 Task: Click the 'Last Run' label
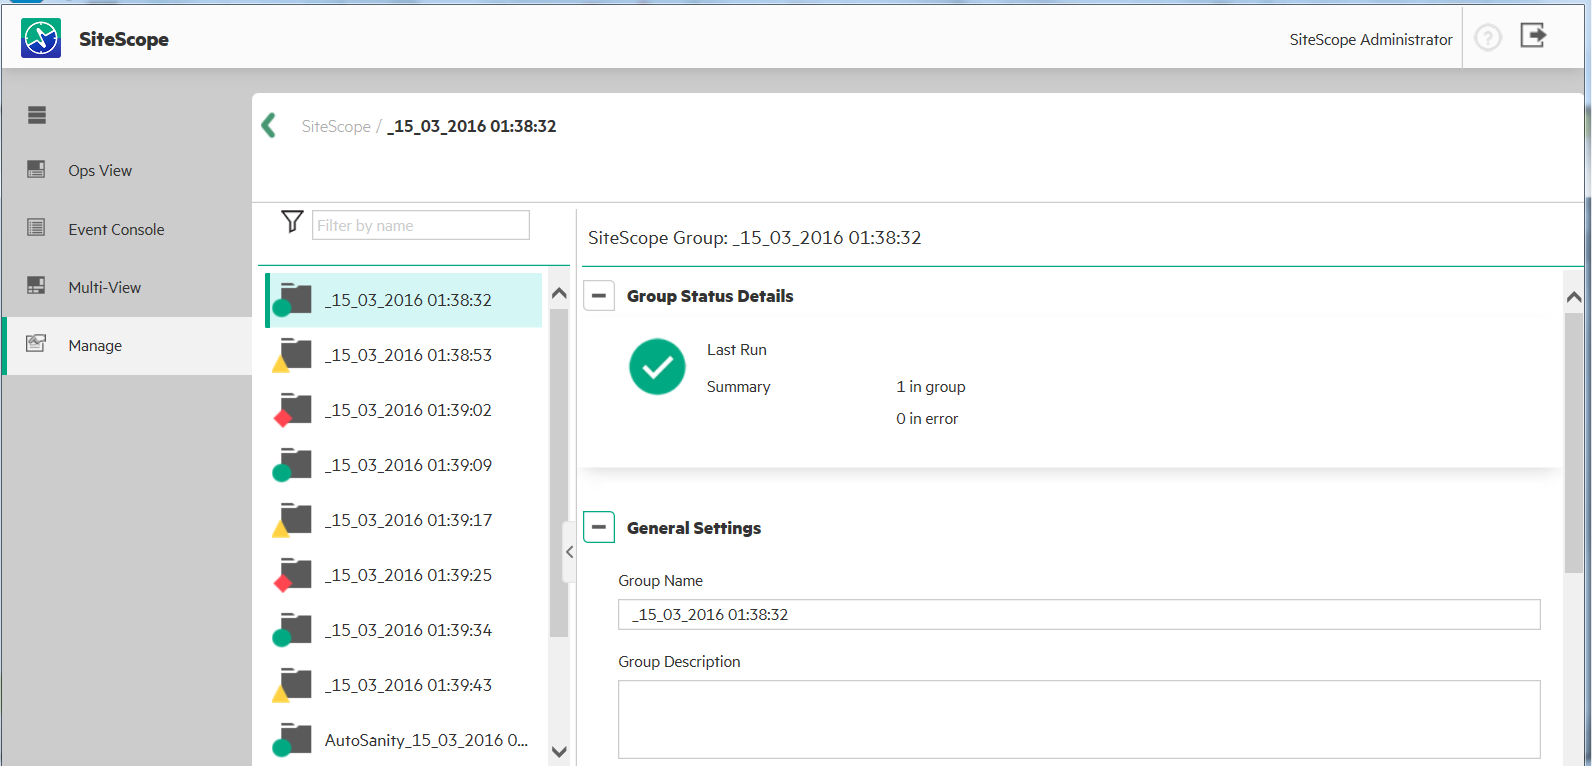(x=737, y=349)
